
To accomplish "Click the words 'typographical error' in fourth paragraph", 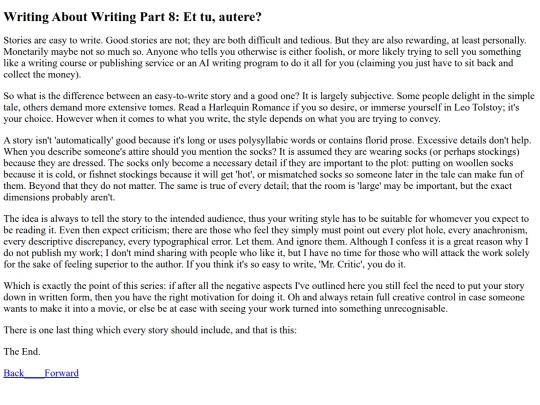I will pos(193,242).
